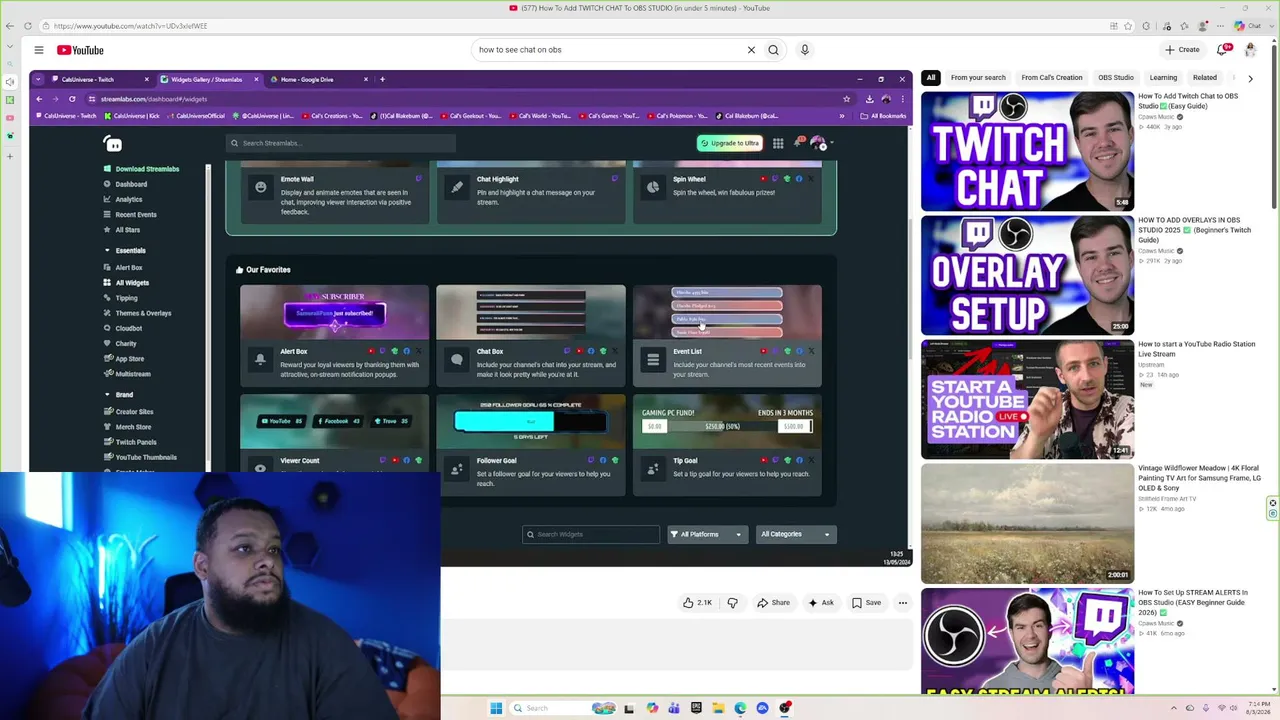Focus the Search Widgets field
The image size is (1280, 720).
pos(591,534)
